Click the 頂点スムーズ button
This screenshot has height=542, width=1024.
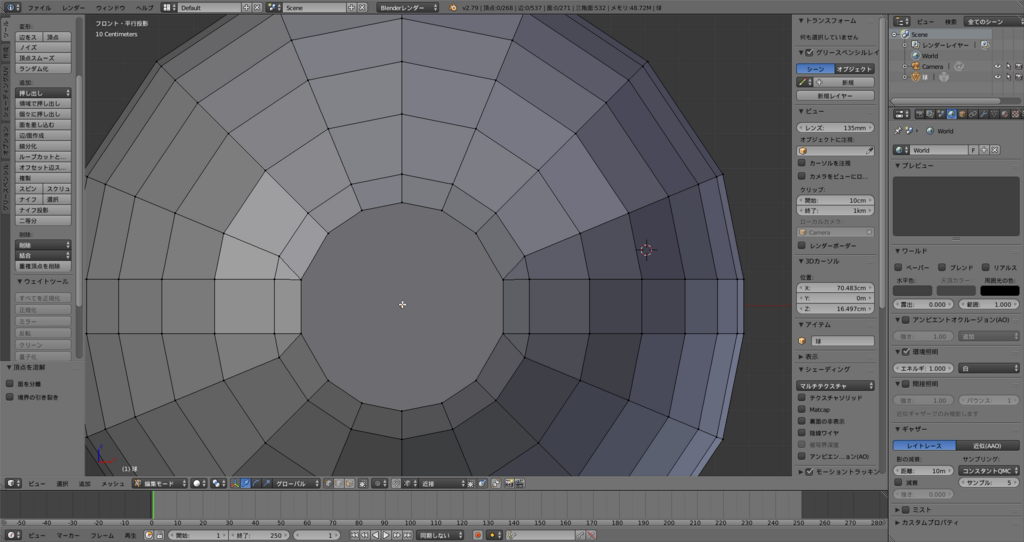click(43, 58)
